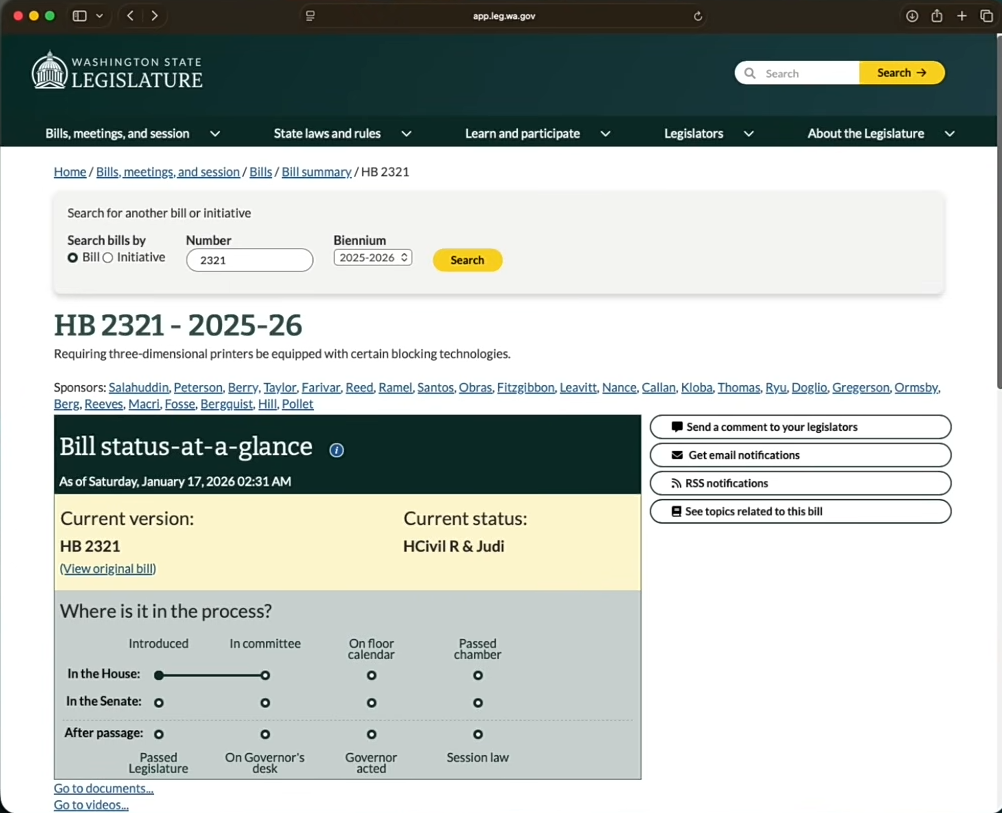Click the yellow Search button in the header
The height and width of the screenshot is (813, 1003).
point(901,73)
